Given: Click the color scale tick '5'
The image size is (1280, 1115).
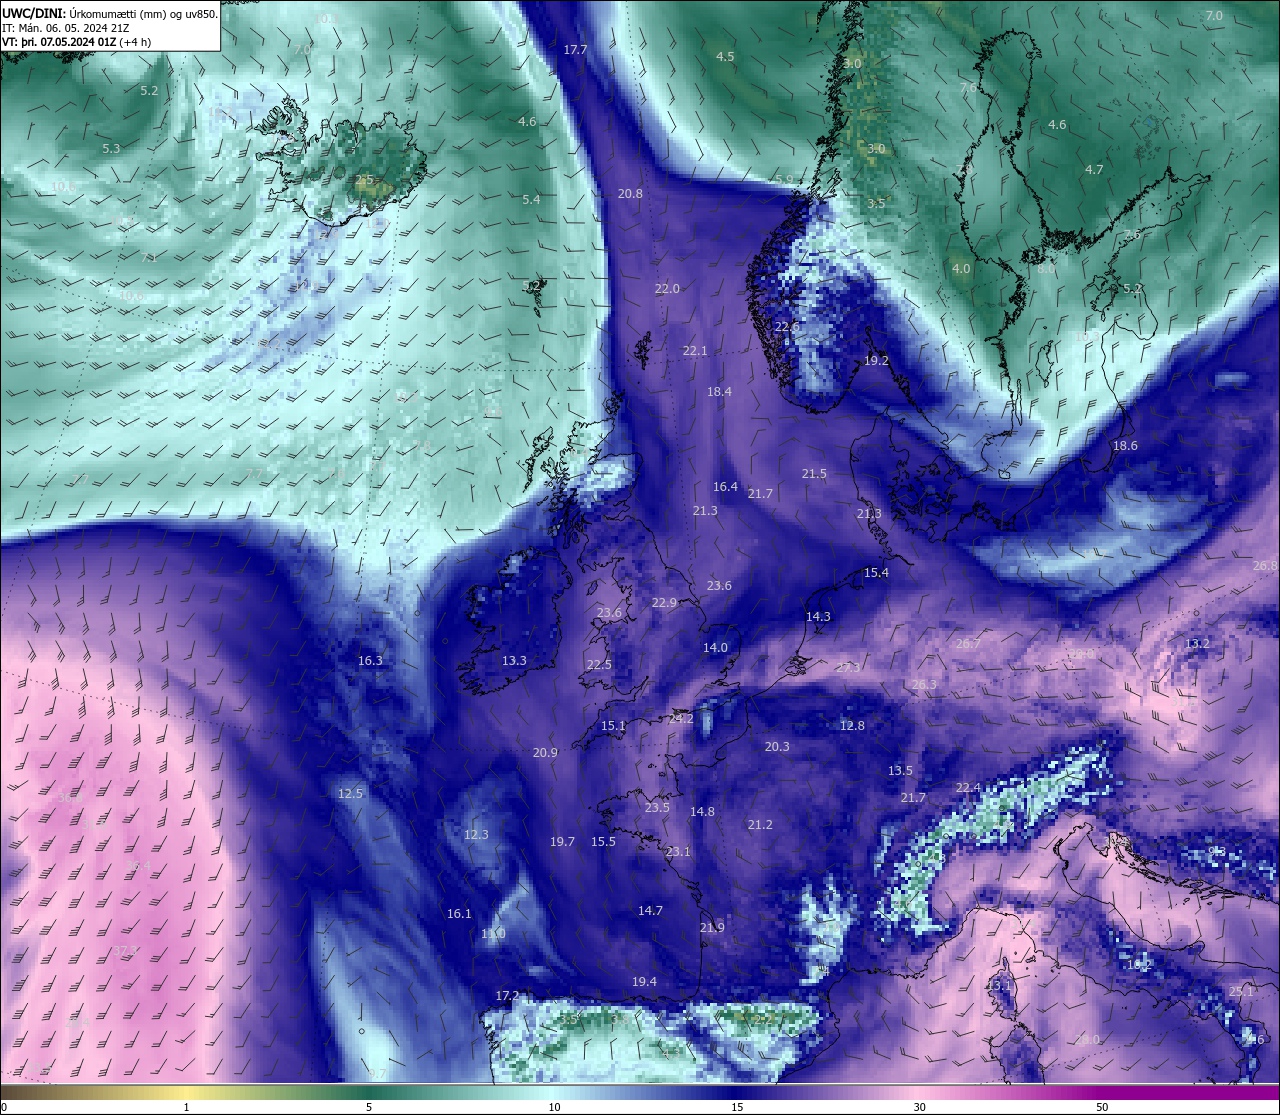Looking at the screenshot, I should 369,1107.
